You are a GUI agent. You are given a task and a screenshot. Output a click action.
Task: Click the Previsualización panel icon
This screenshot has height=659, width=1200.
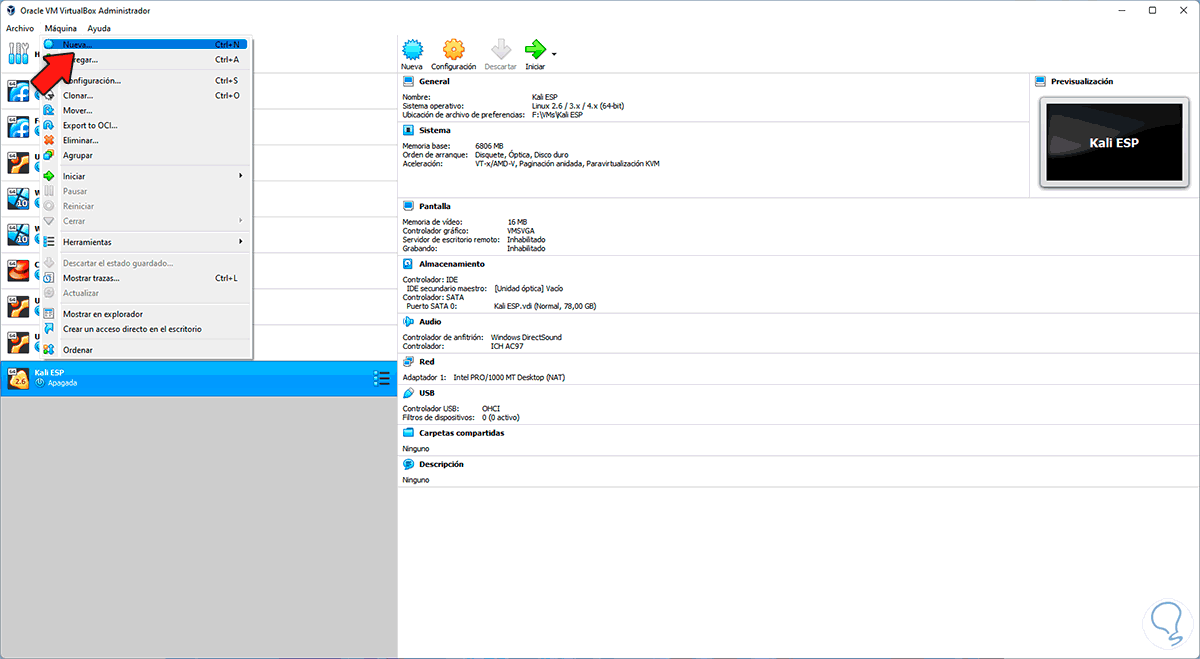(x=1041, y=82)
